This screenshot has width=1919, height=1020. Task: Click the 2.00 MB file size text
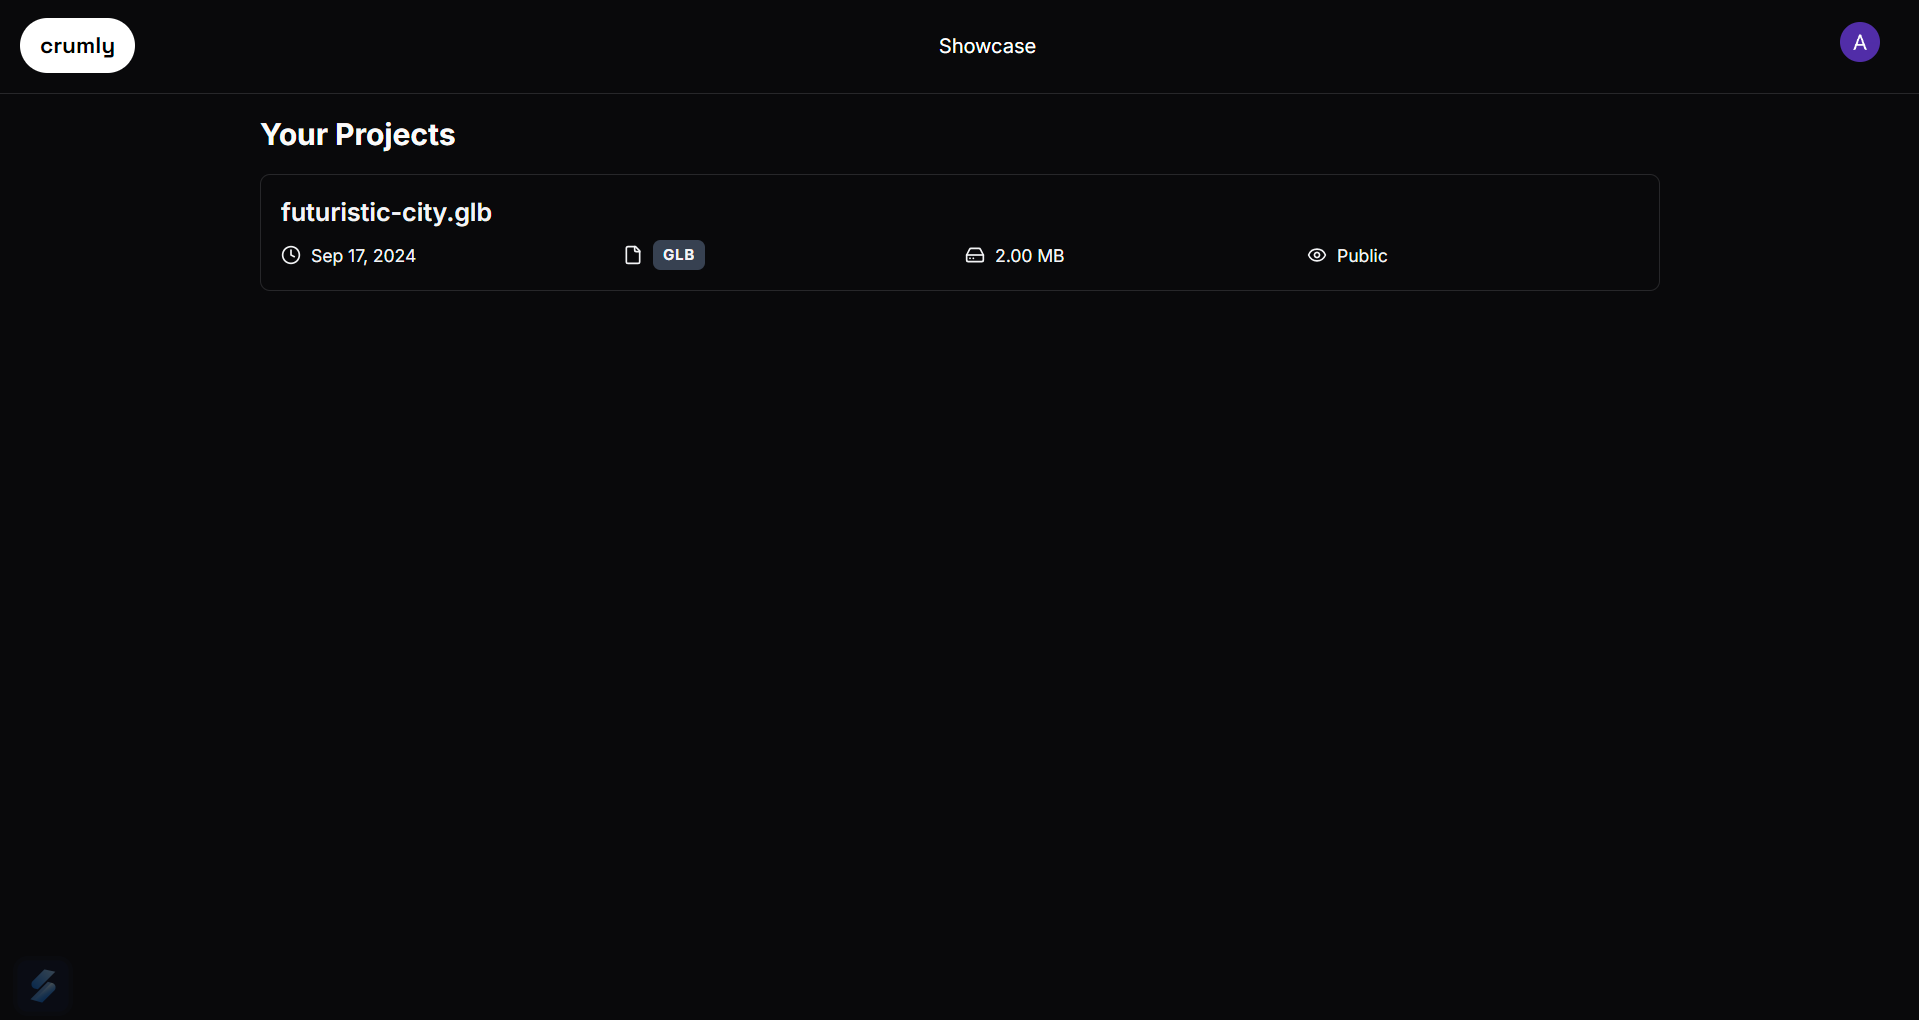coord(1029,256)
